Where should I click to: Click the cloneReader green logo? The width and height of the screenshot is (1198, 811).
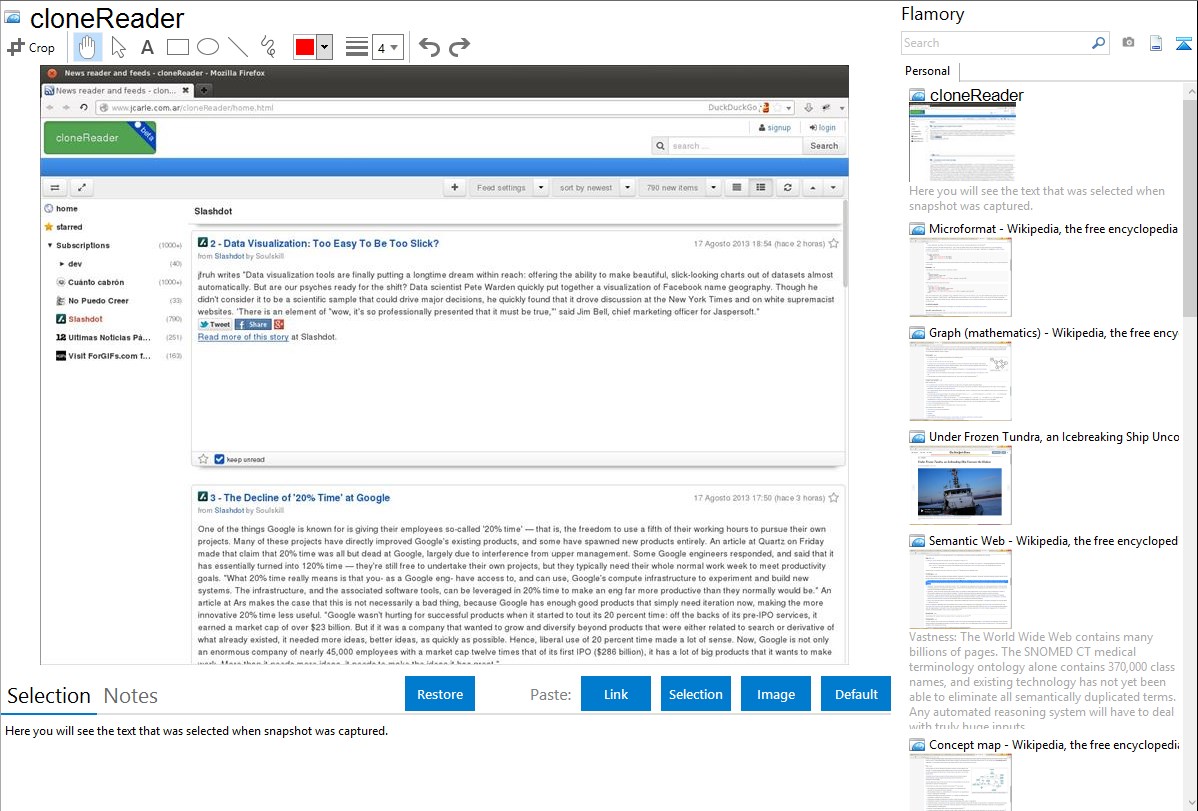pos(100,138)
